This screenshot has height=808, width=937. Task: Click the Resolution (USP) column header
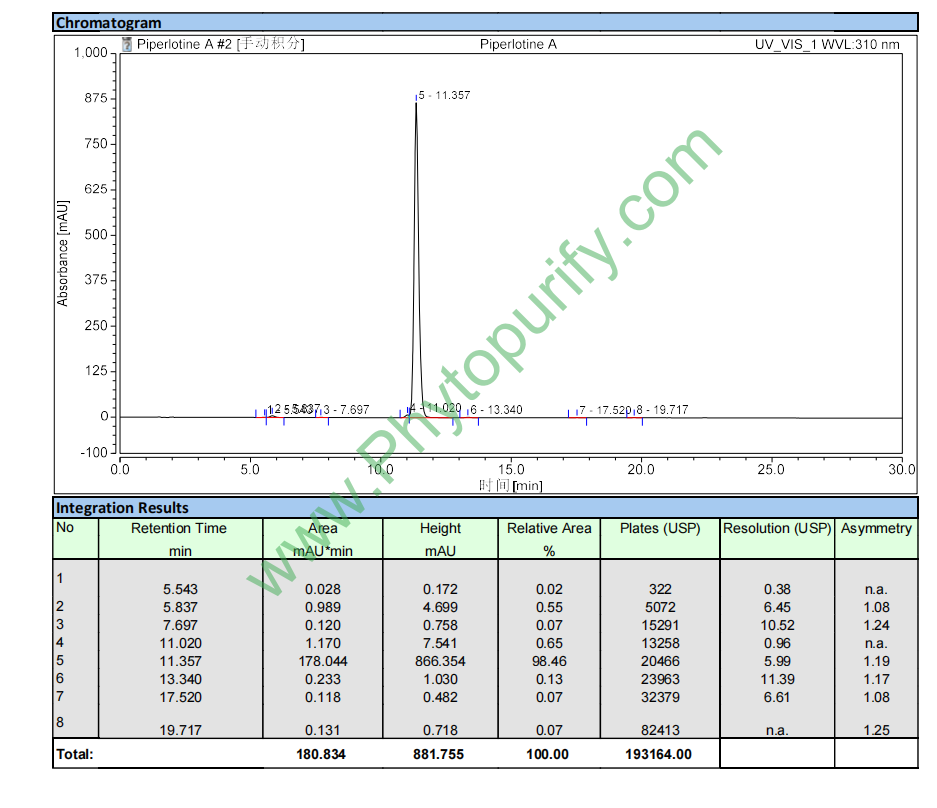point(777,528)
